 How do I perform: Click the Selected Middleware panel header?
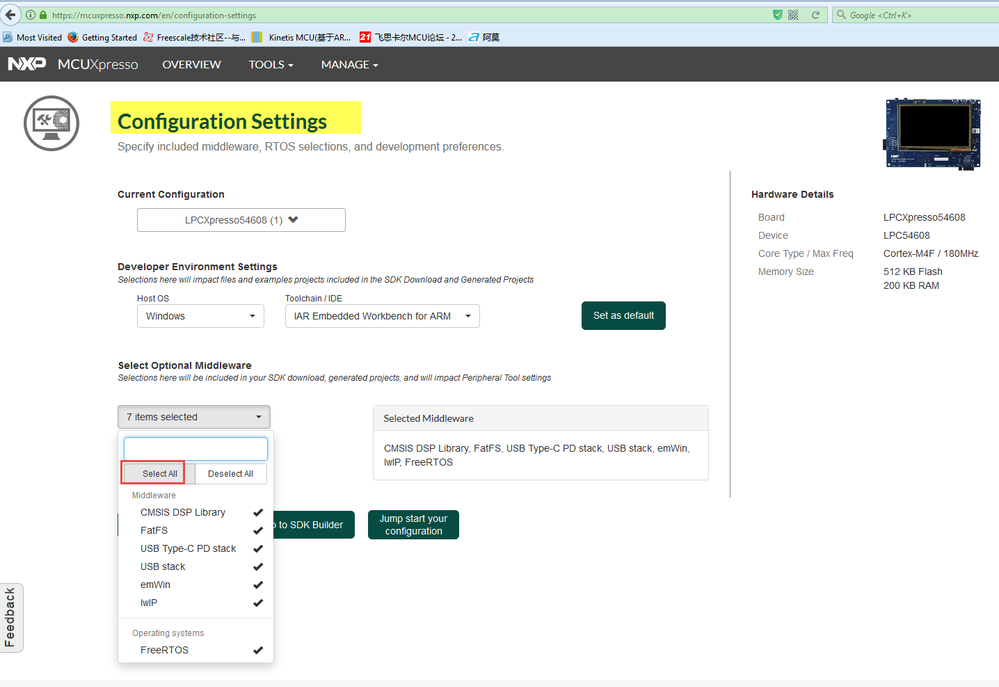point(541,419)
